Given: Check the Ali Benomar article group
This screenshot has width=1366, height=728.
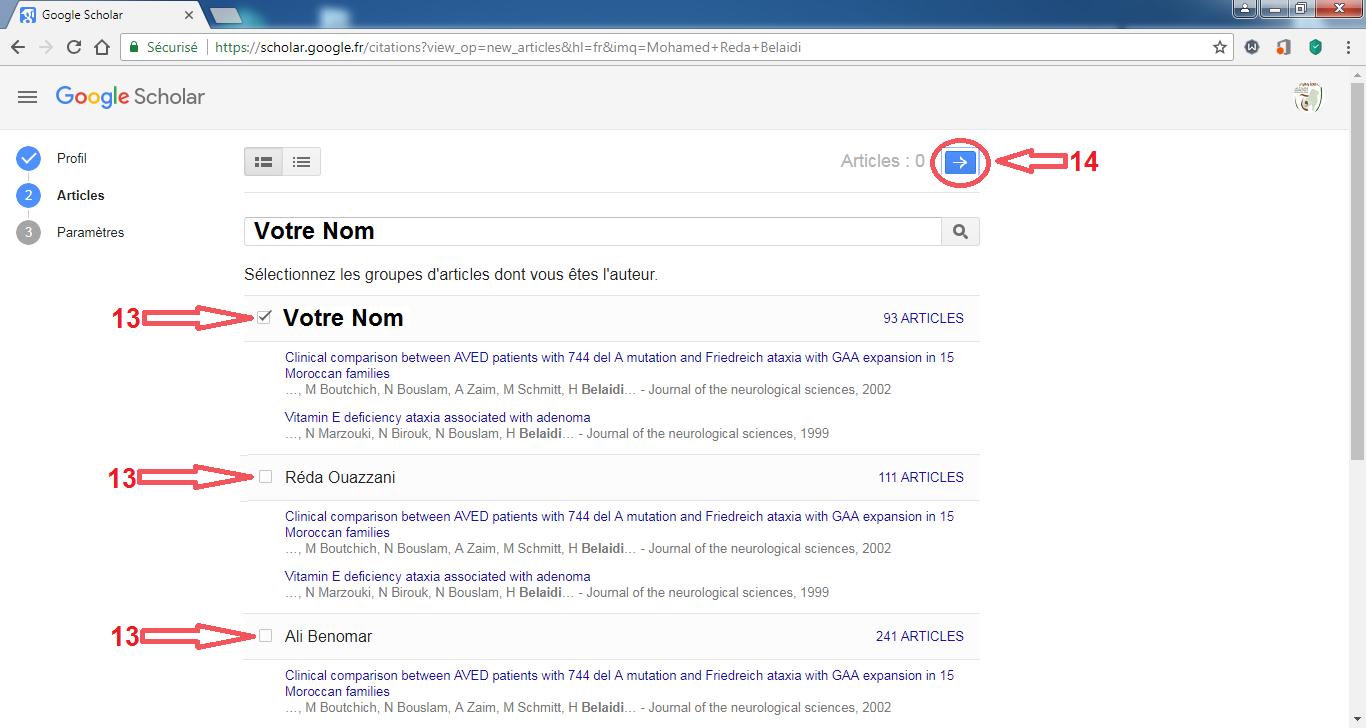Looking at the screenshot, I should 265,636.
